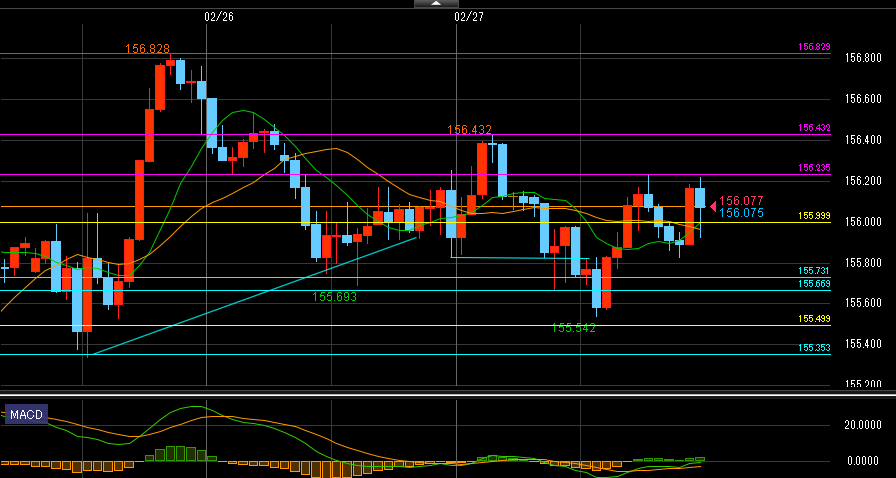Click the cyan 155.731 level label
This screenshot has width=896, height=478.
pos(814,271)
